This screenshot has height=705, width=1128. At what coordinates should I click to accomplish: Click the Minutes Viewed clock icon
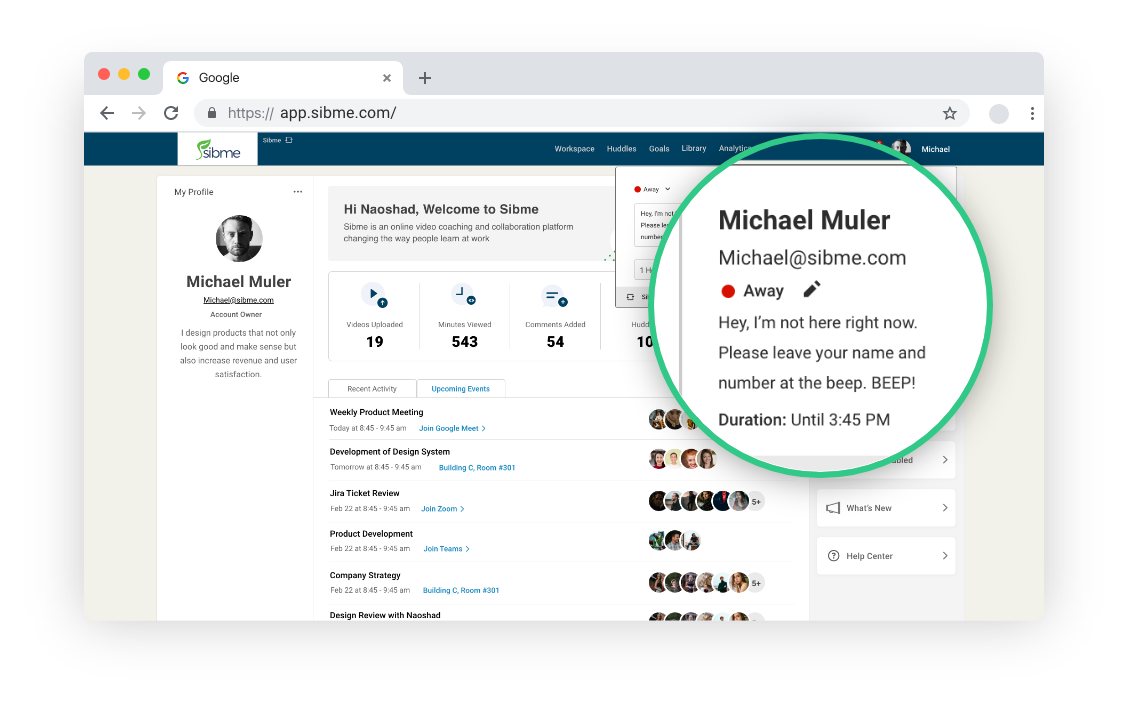pos(464,295)
